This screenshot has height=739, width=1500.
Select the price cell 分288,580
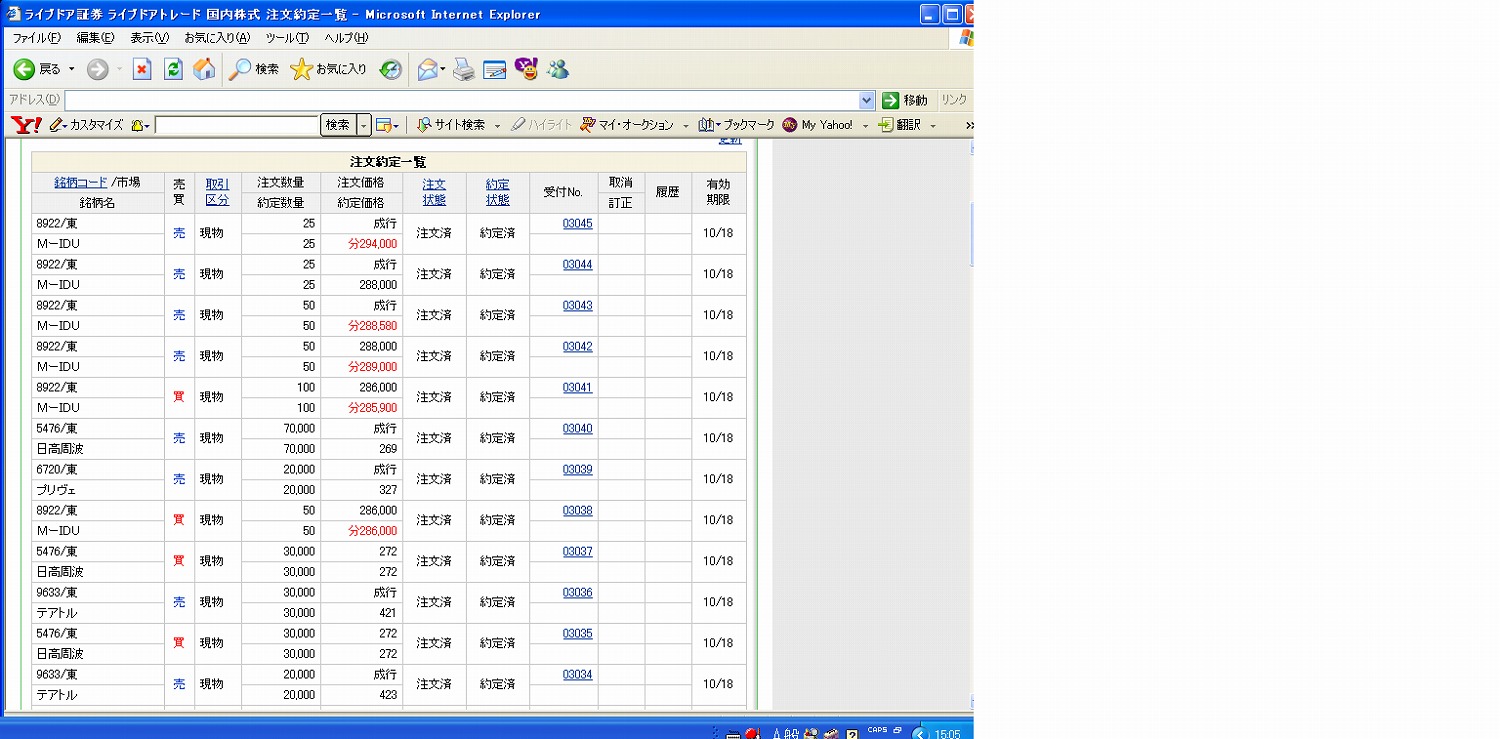(372, 326)
